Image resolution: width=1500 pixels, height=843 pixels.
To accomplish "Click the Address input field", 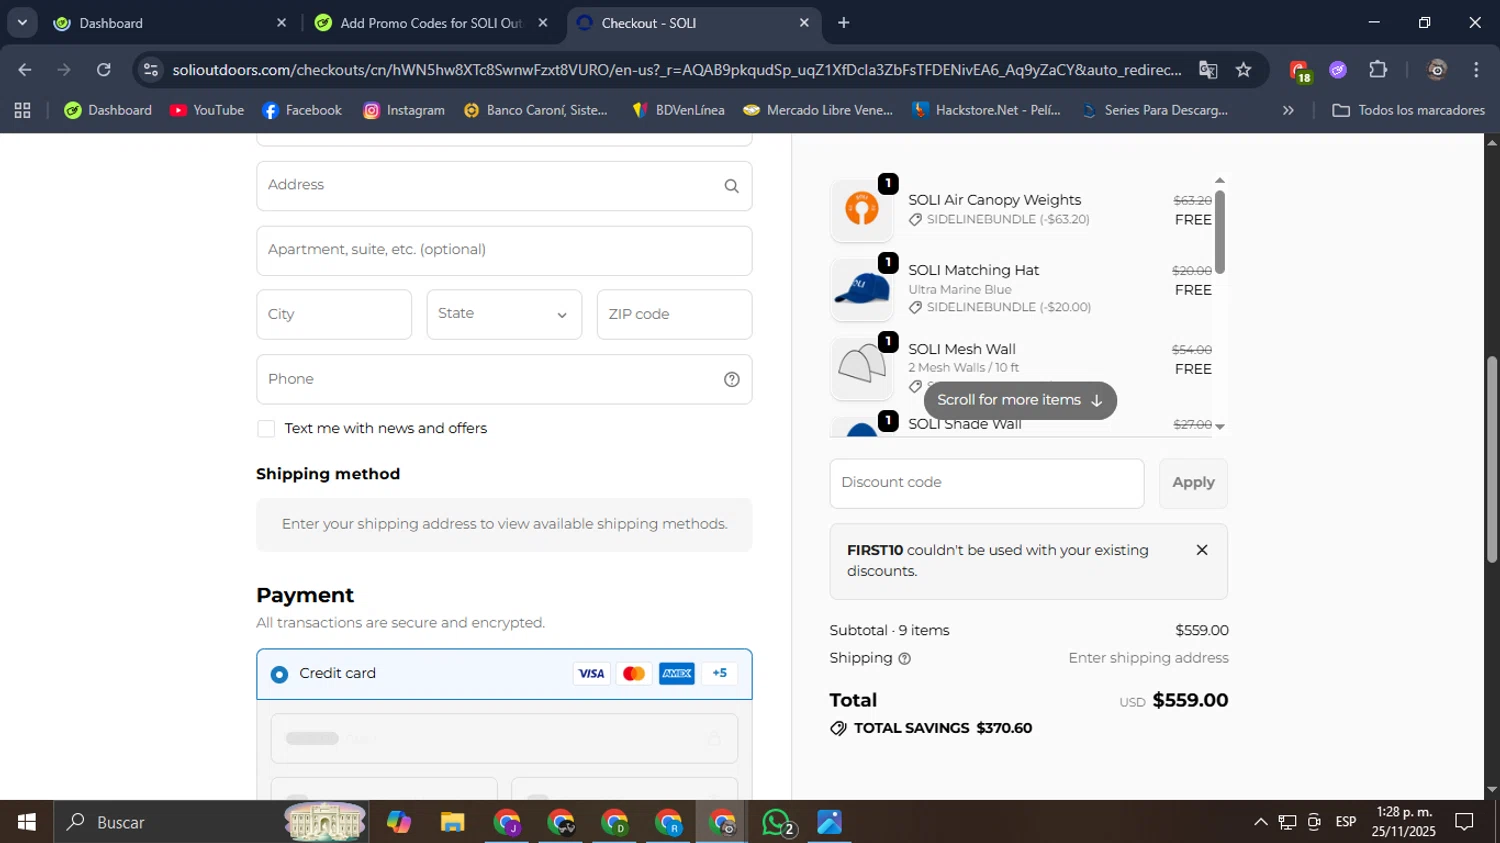I will (x=504, y=186).
